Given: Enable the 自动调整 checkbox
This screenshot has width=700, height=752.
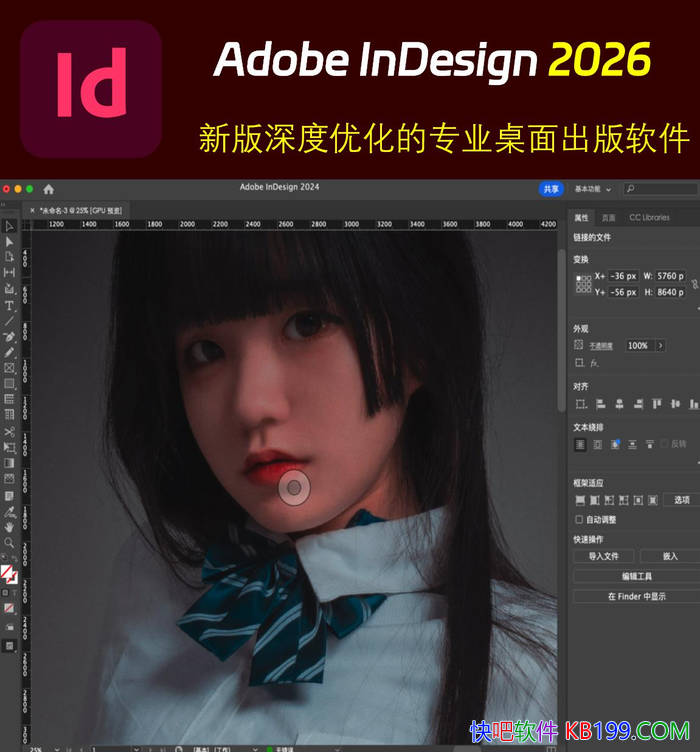Looking at the screenshot, I should pos(579,519).
